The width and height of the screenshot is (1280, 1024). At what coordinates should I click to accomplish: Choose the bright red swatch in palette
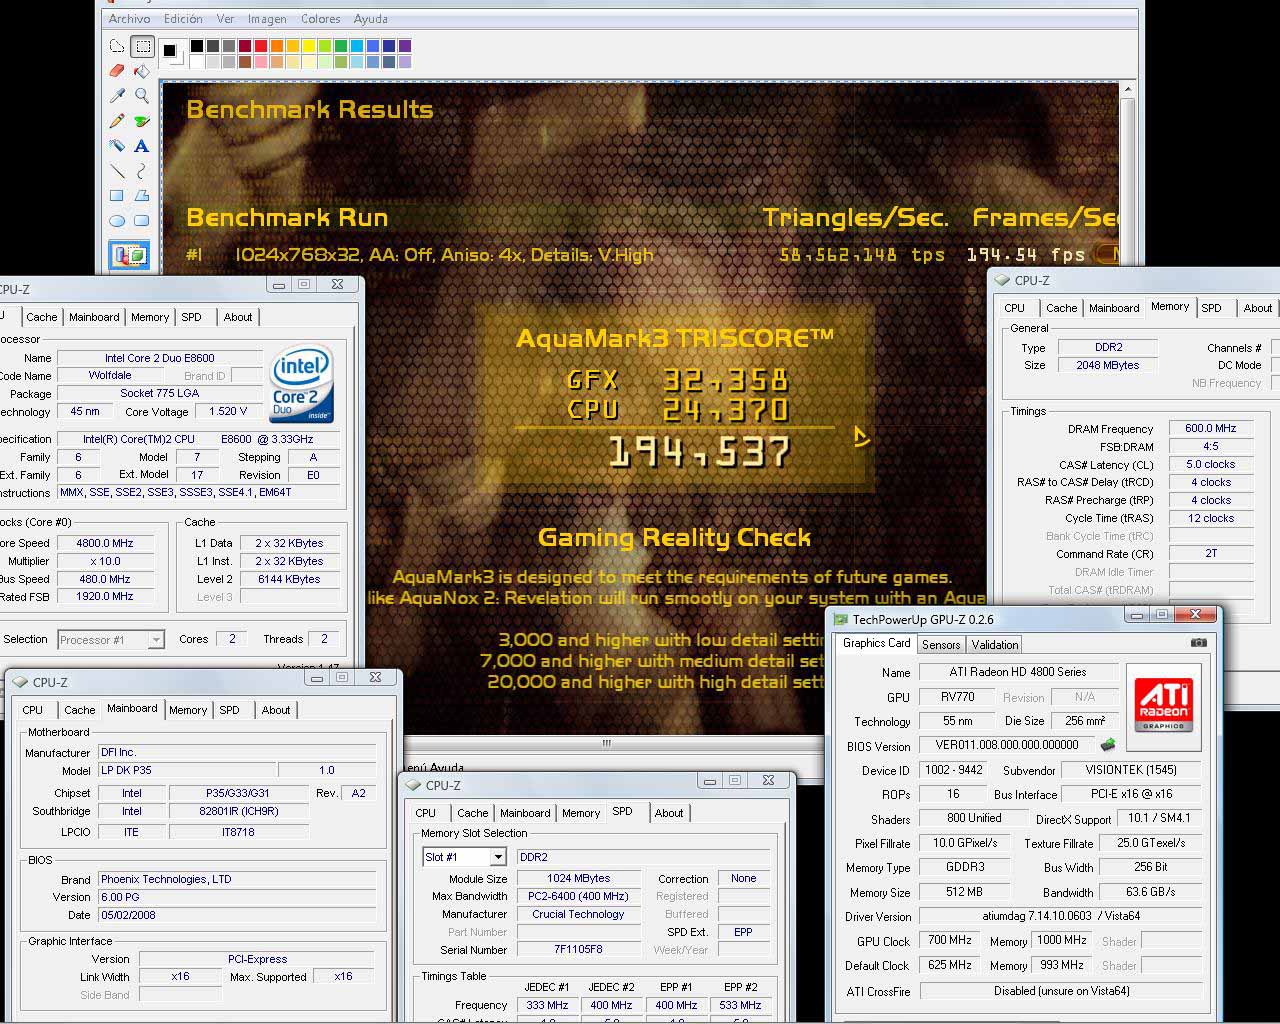[x=261, y=46]
